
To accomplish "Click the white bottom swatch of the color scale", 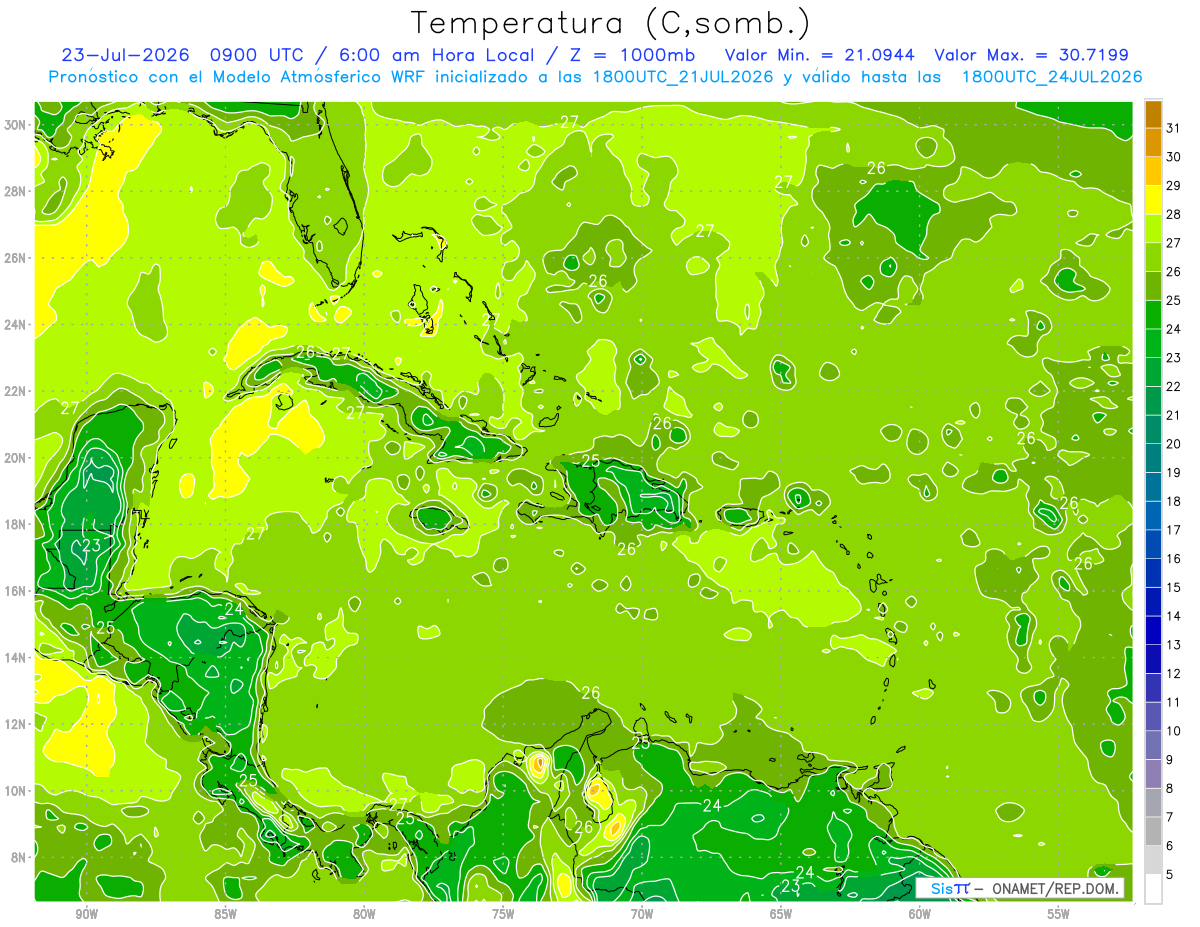I will [1153, 889].
